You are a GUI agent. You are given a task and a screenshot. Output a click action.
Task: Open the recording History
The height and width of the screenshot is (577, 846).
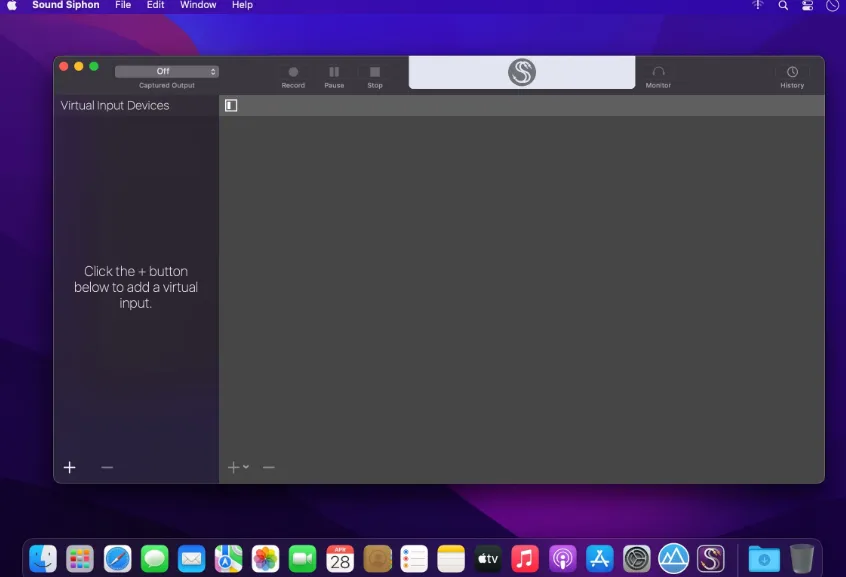click(792, 77)
